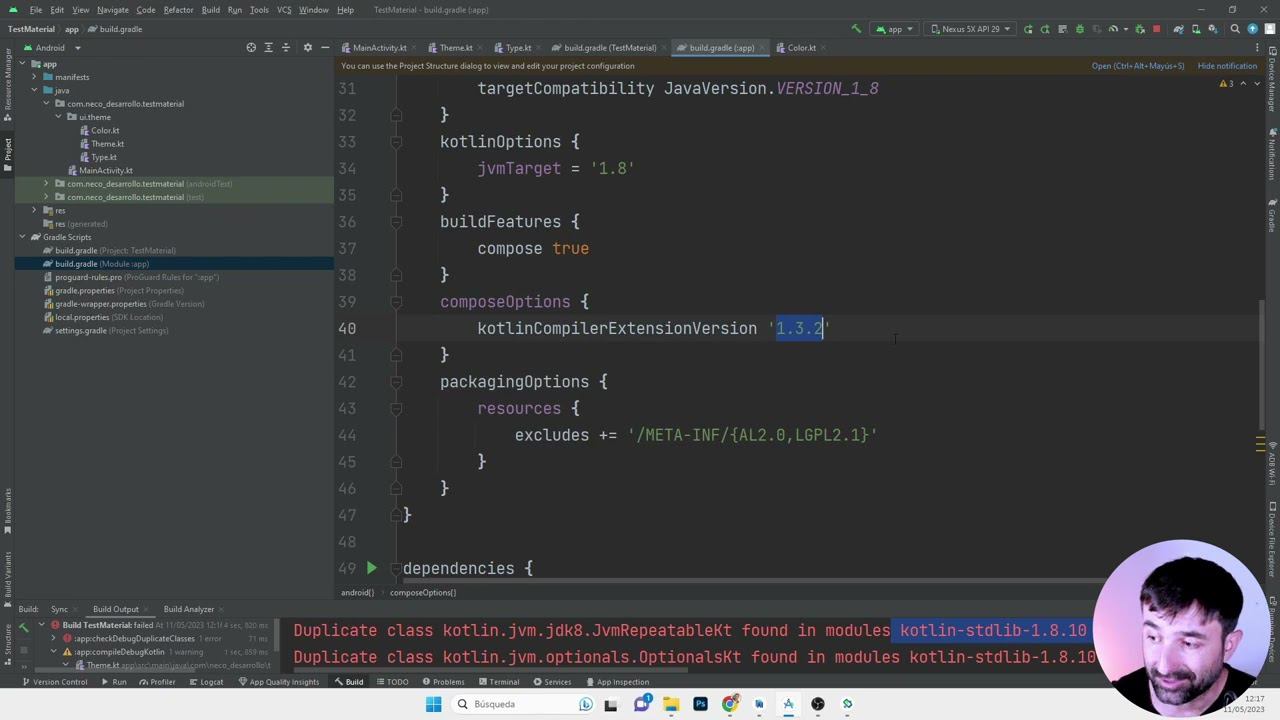Collapse app:compileDebugKotlin build node
Viewport: 1280px width, 720px height.
[54, 651]
